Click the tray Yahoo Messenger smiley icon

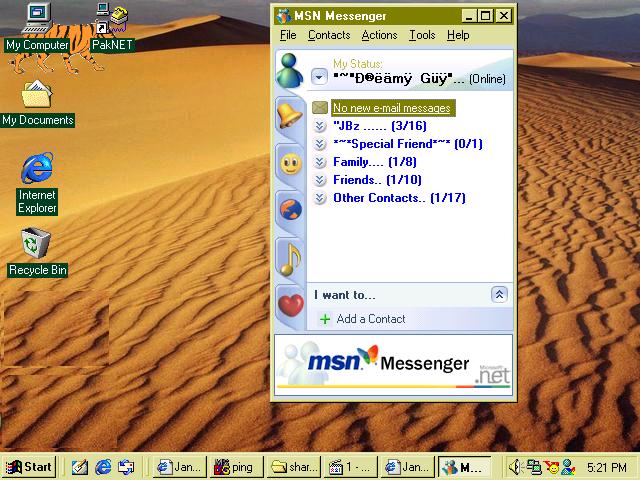[x=551, y=467]
